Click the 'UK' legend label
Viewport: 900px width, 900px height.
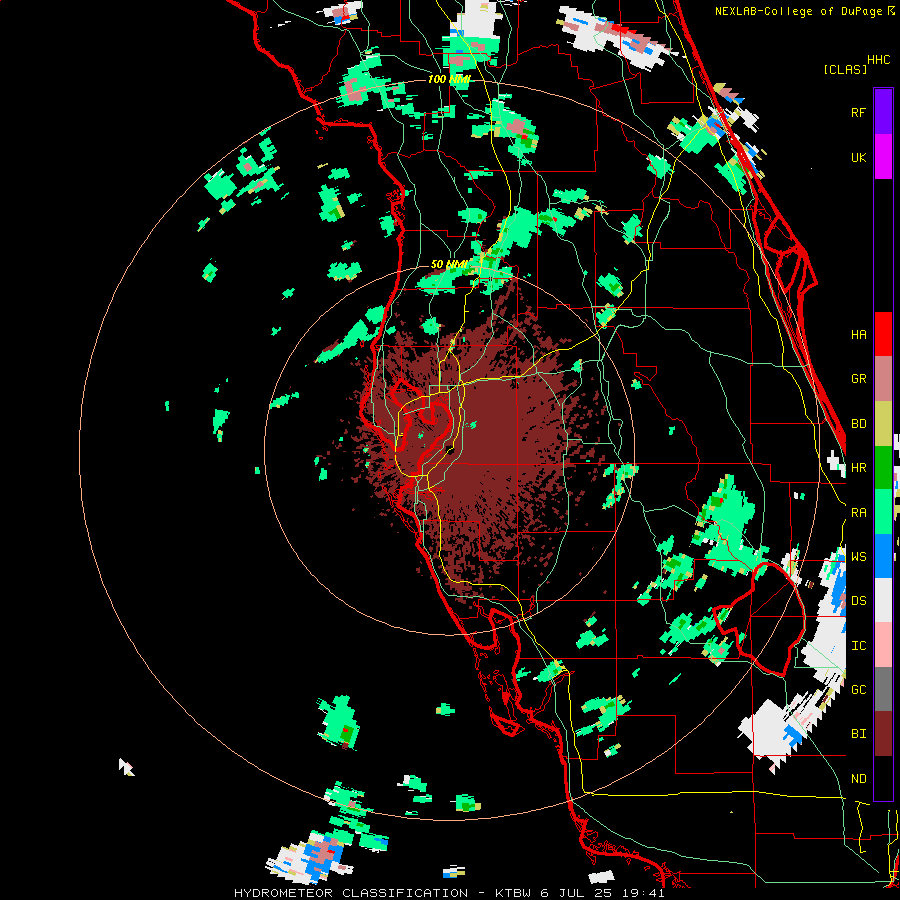(x=858, y=157)
